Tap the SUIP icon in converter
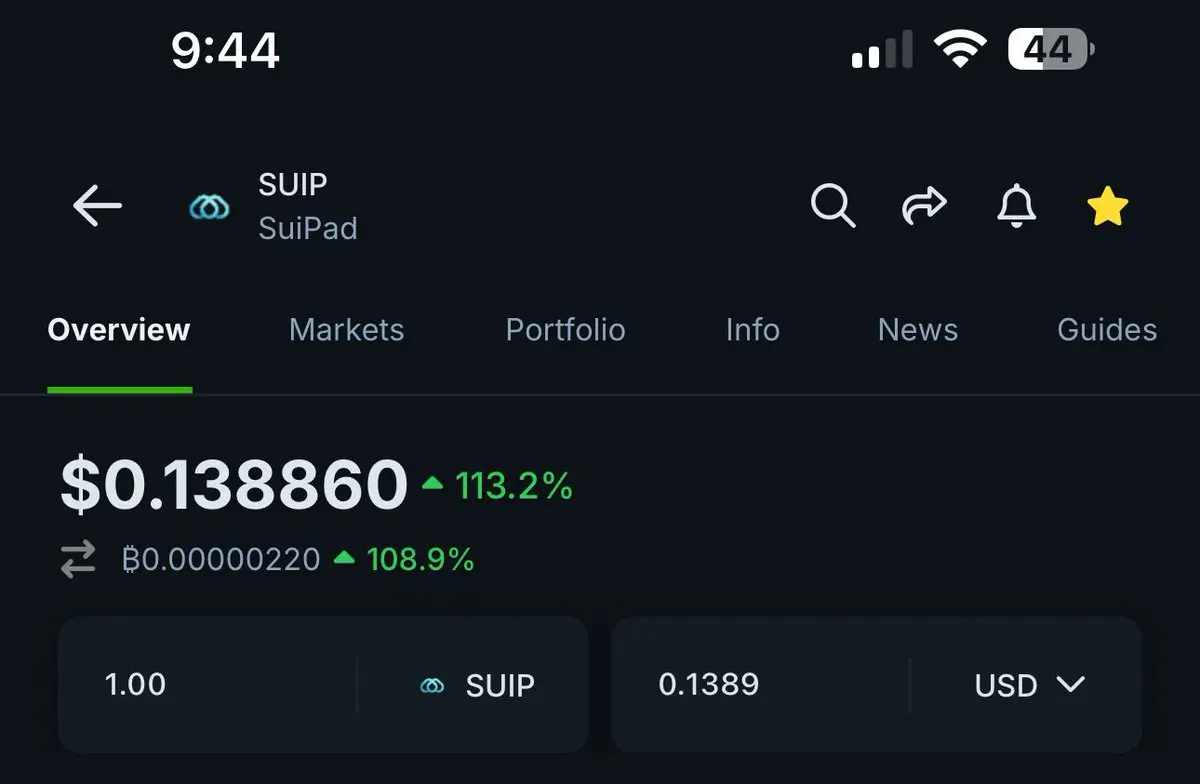This screenshot has height=784, width=1200. coord(432,686)
